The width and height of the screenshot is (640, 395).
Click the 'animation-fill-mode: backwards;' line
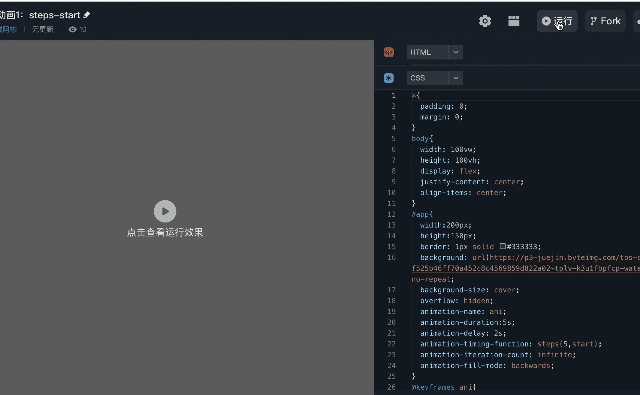tap(487, 366)
